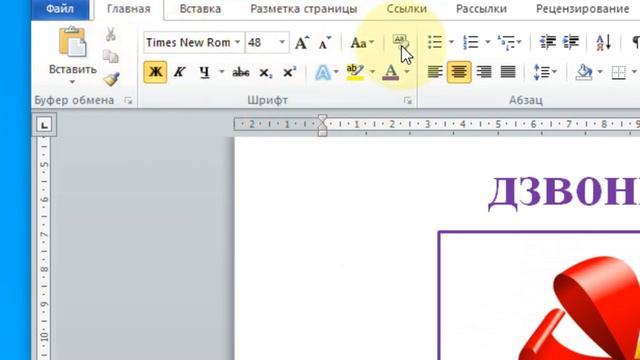Expand the Shading dropdown arrow
The height and width of the screenshot is (360, 640).
tap(600, 72)
